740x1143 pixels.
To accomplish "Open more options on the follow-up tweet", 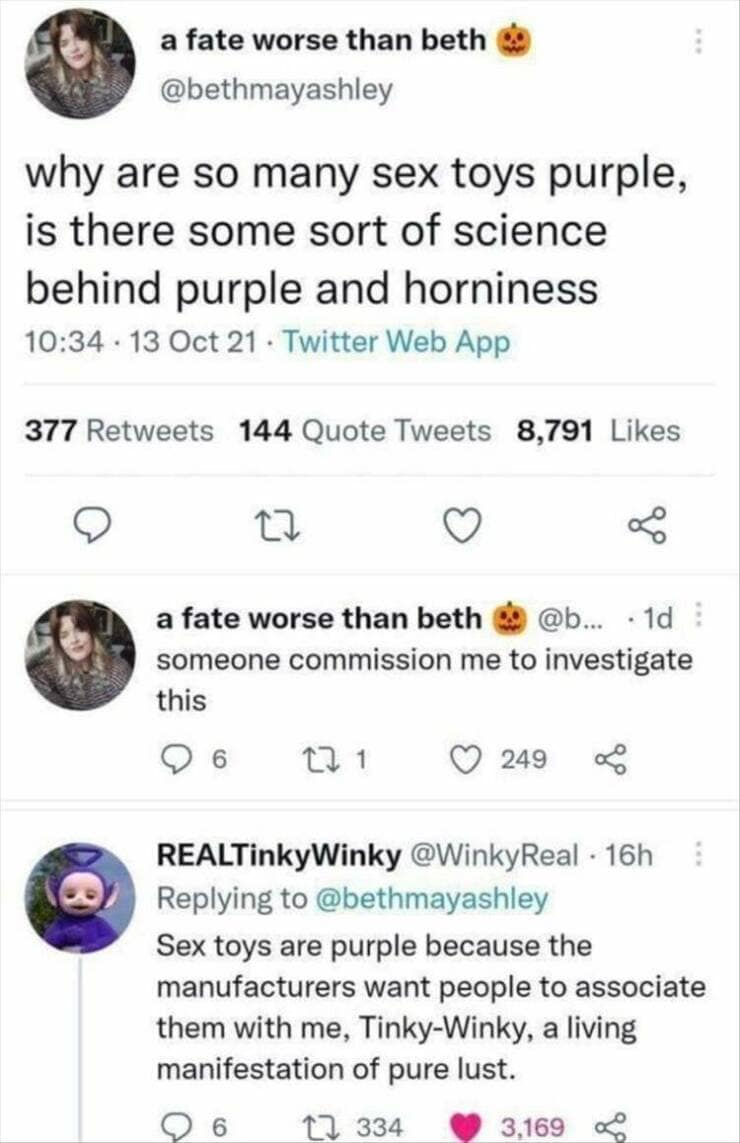I will 699,620.
